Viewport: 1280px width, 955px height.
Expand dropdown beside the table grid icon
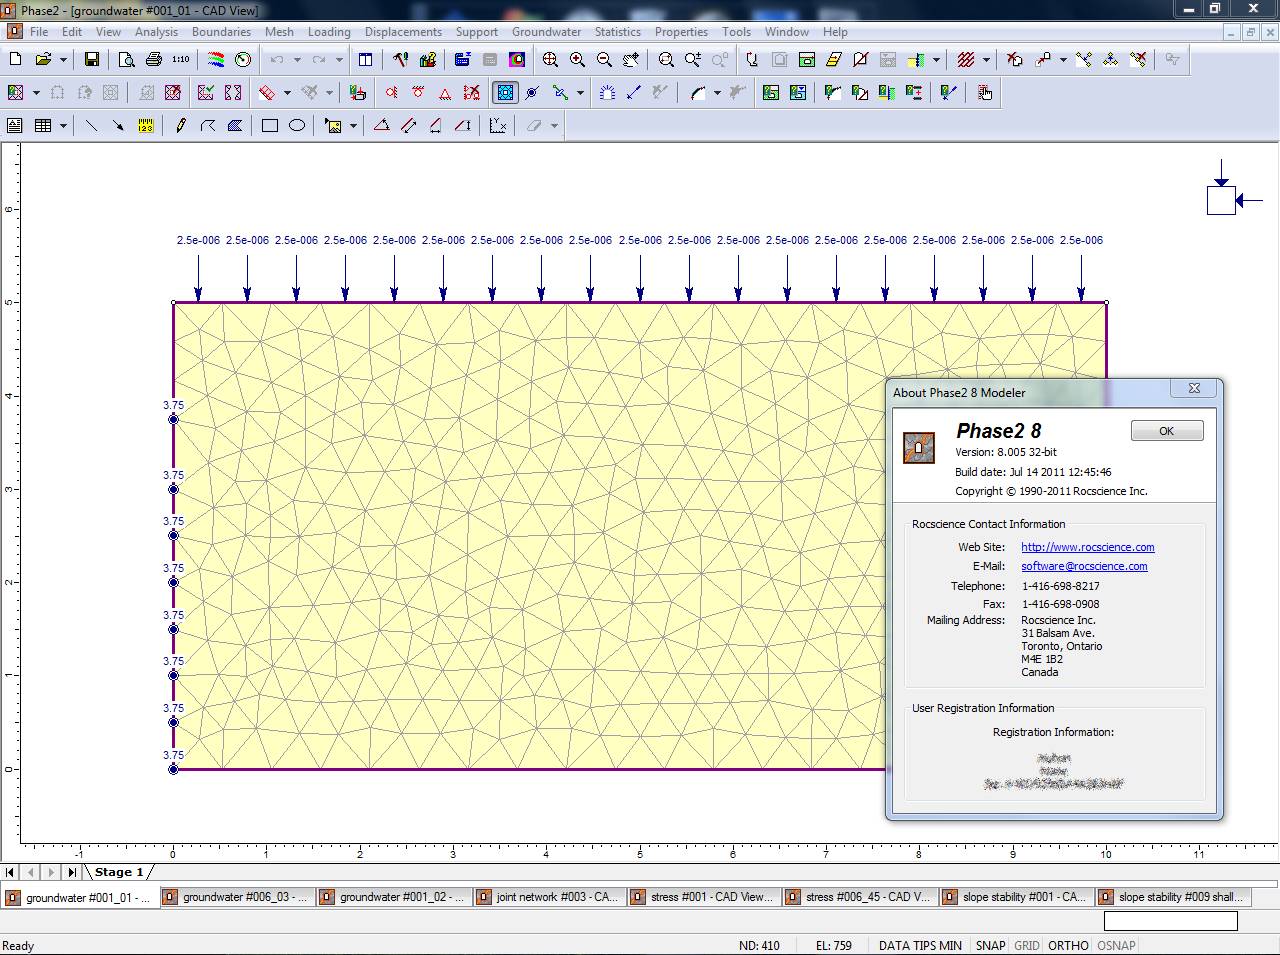point(63,126)
